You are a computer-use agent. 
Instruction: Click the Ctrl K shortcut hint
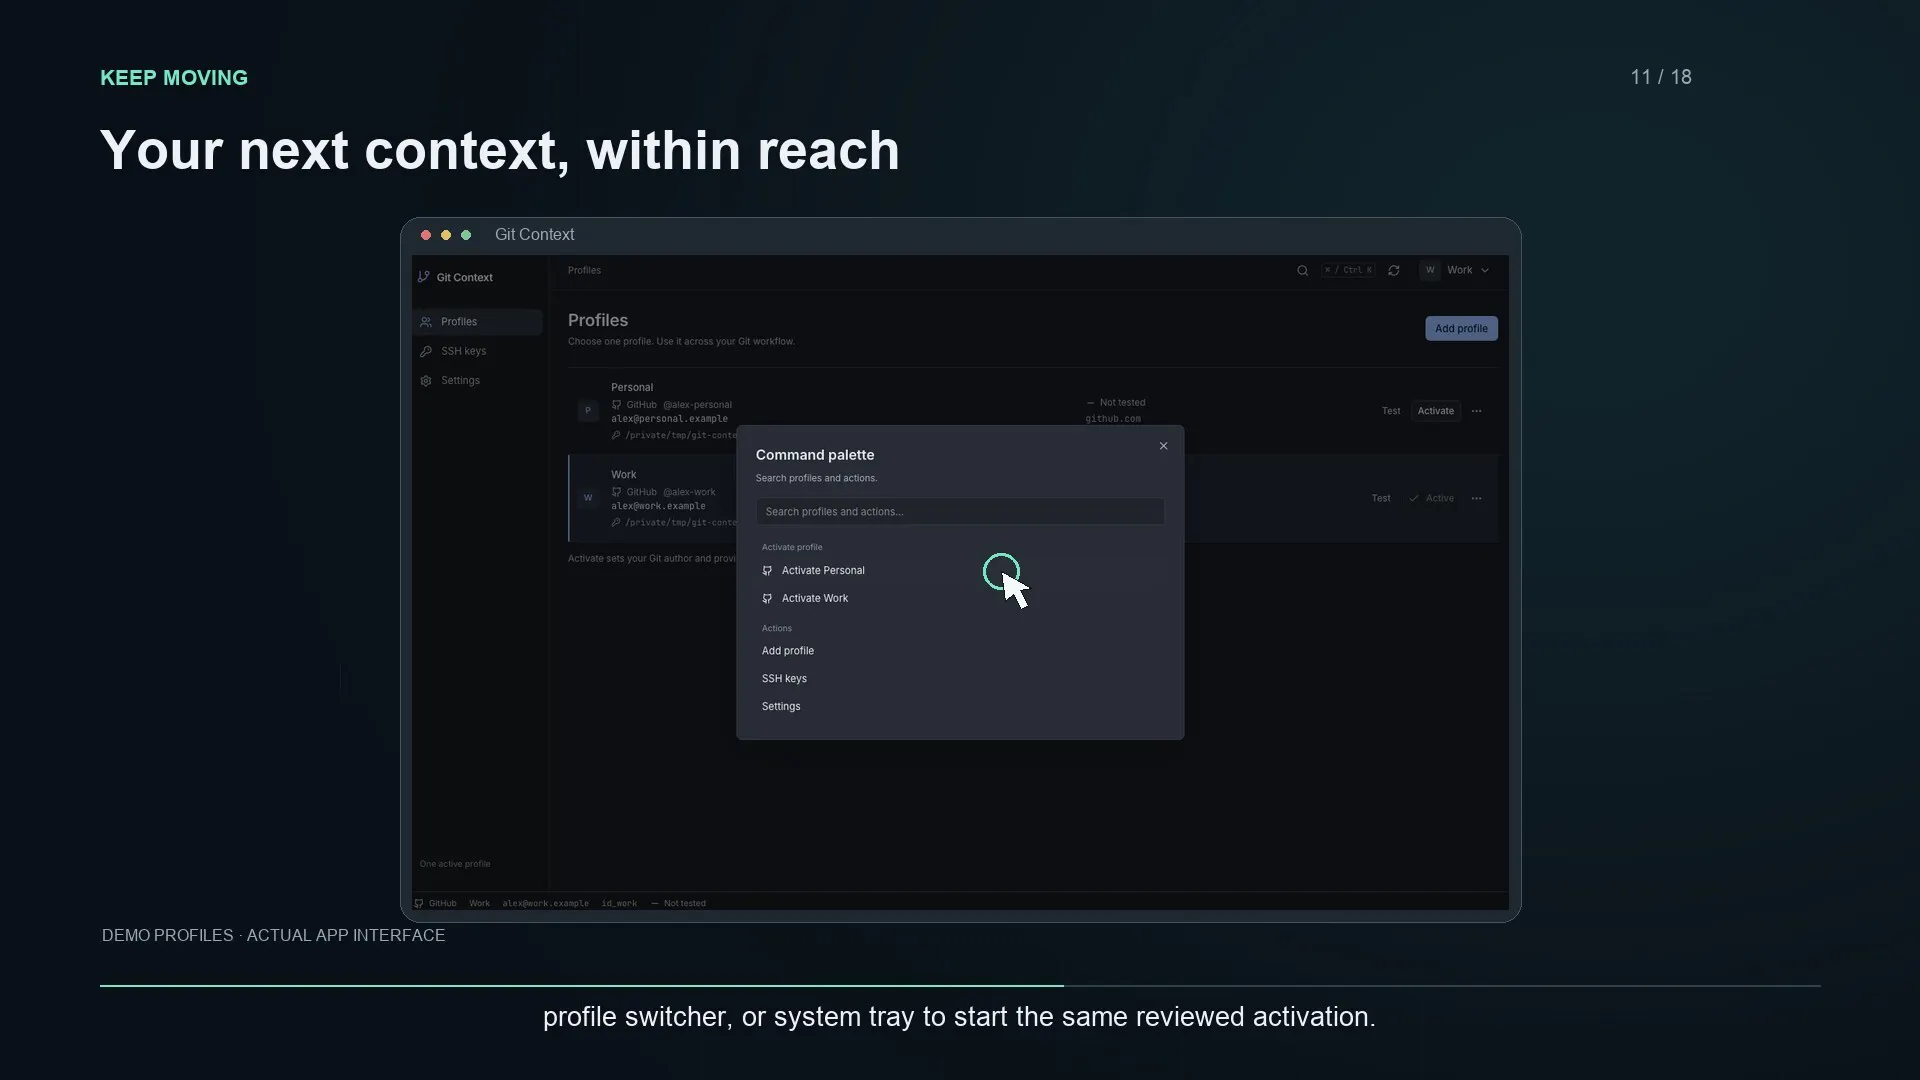coord(1348,270)
